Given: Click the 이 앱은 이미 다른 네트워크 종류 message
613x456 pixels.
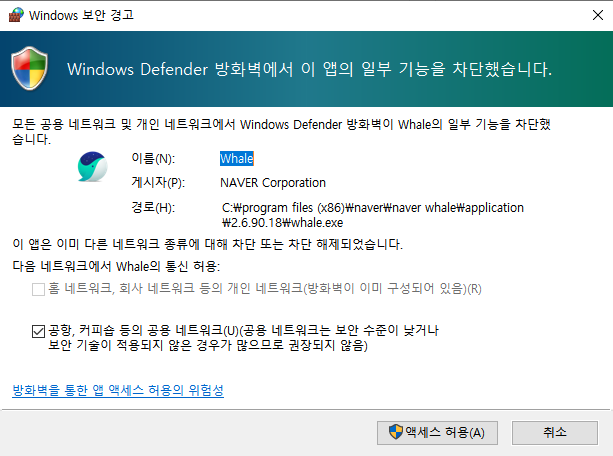Looking at the screenshot, I should (x=207, y=244).
